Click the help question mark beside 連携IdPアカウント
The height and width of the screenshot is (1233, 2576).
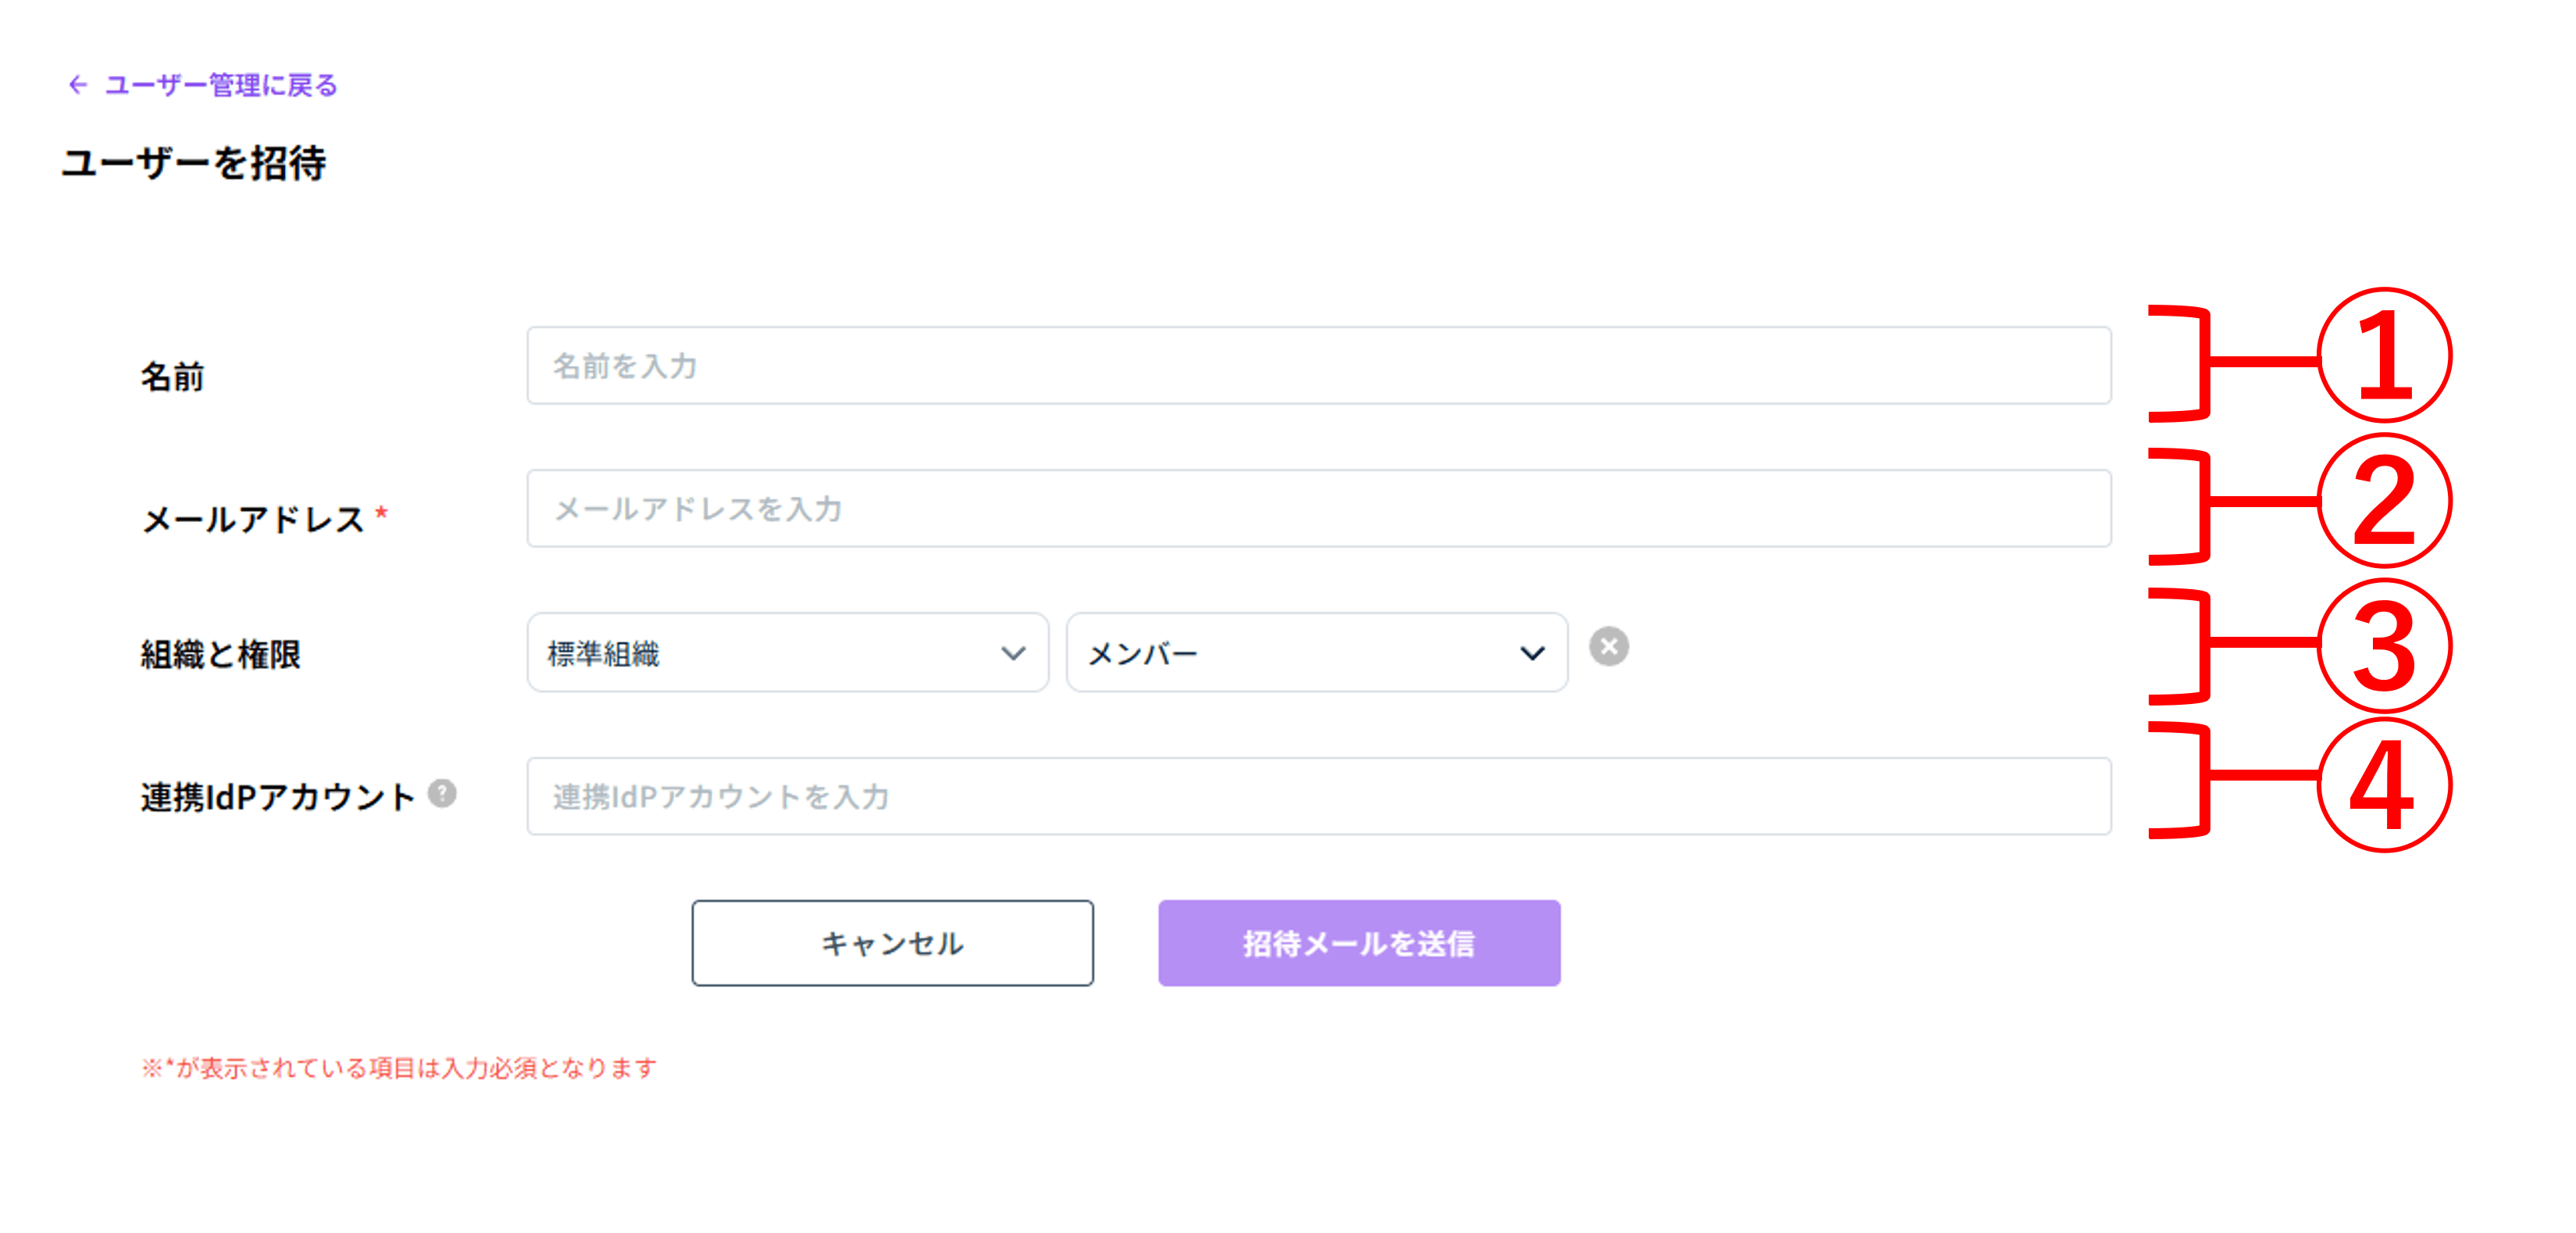(442, 793)
